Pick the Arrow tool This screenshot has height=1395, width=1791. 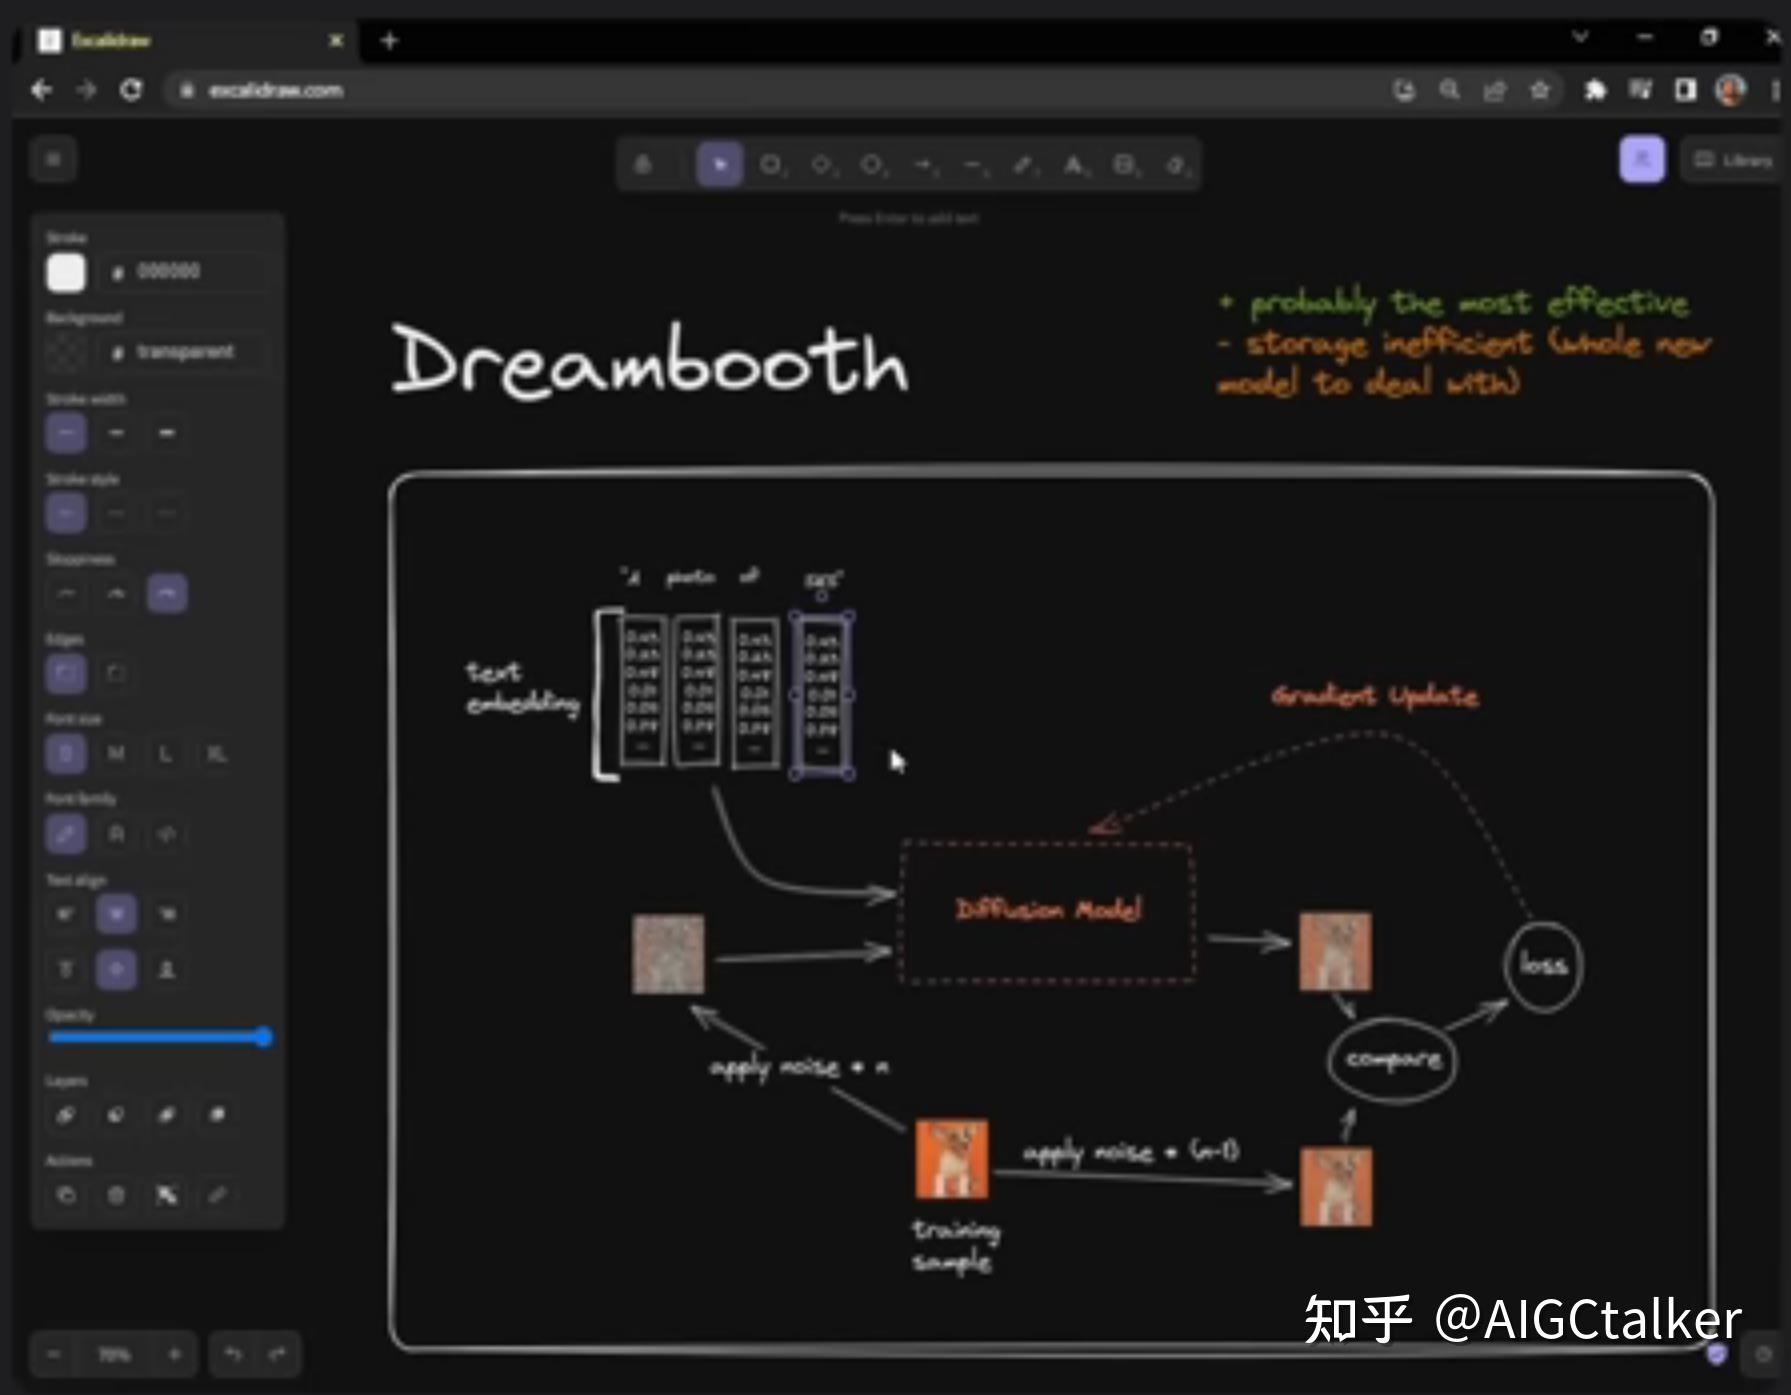[x=922, y=165]
